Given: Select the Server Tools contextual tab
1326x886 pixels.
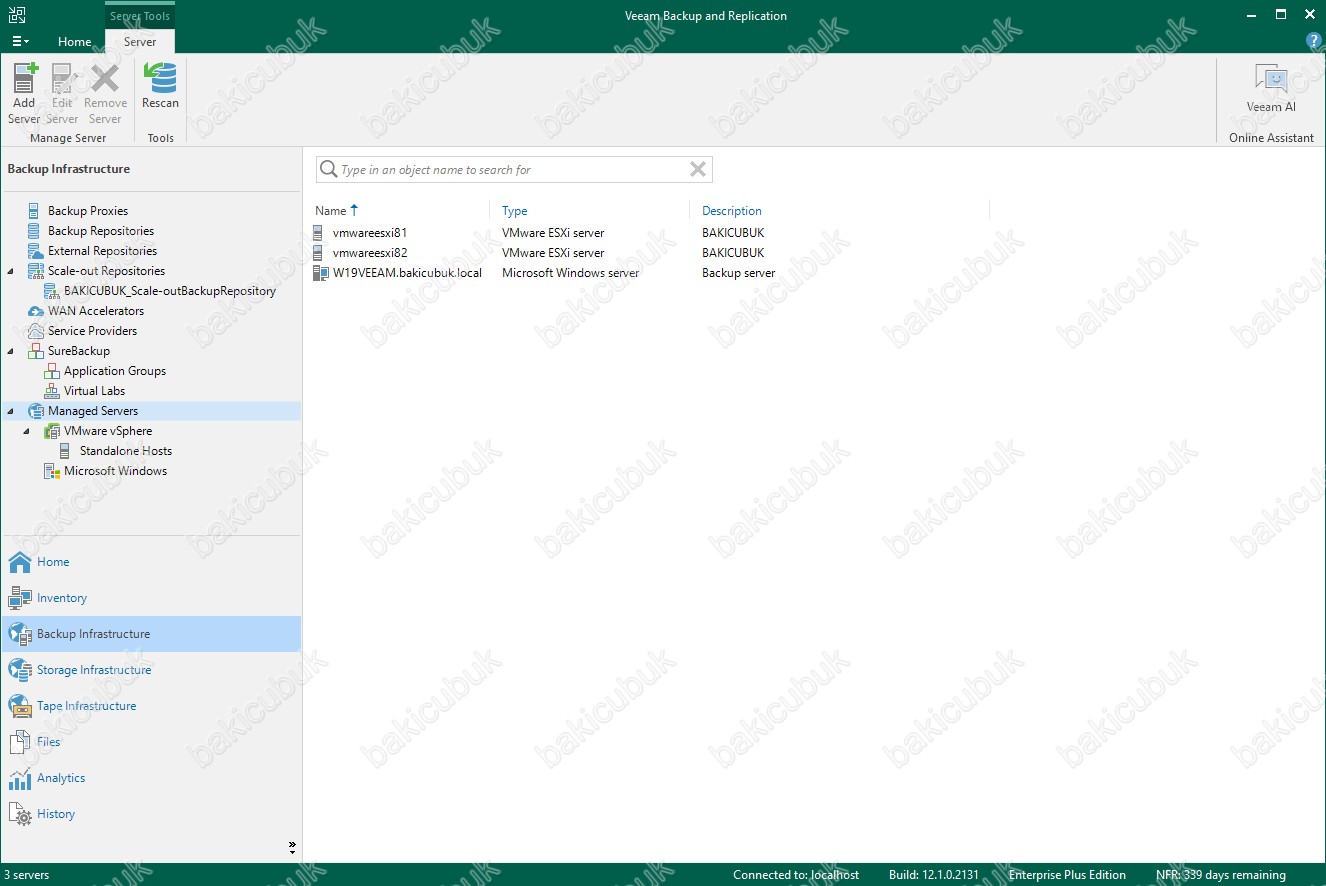Looking at the screenshot, I should click(140, 16).
